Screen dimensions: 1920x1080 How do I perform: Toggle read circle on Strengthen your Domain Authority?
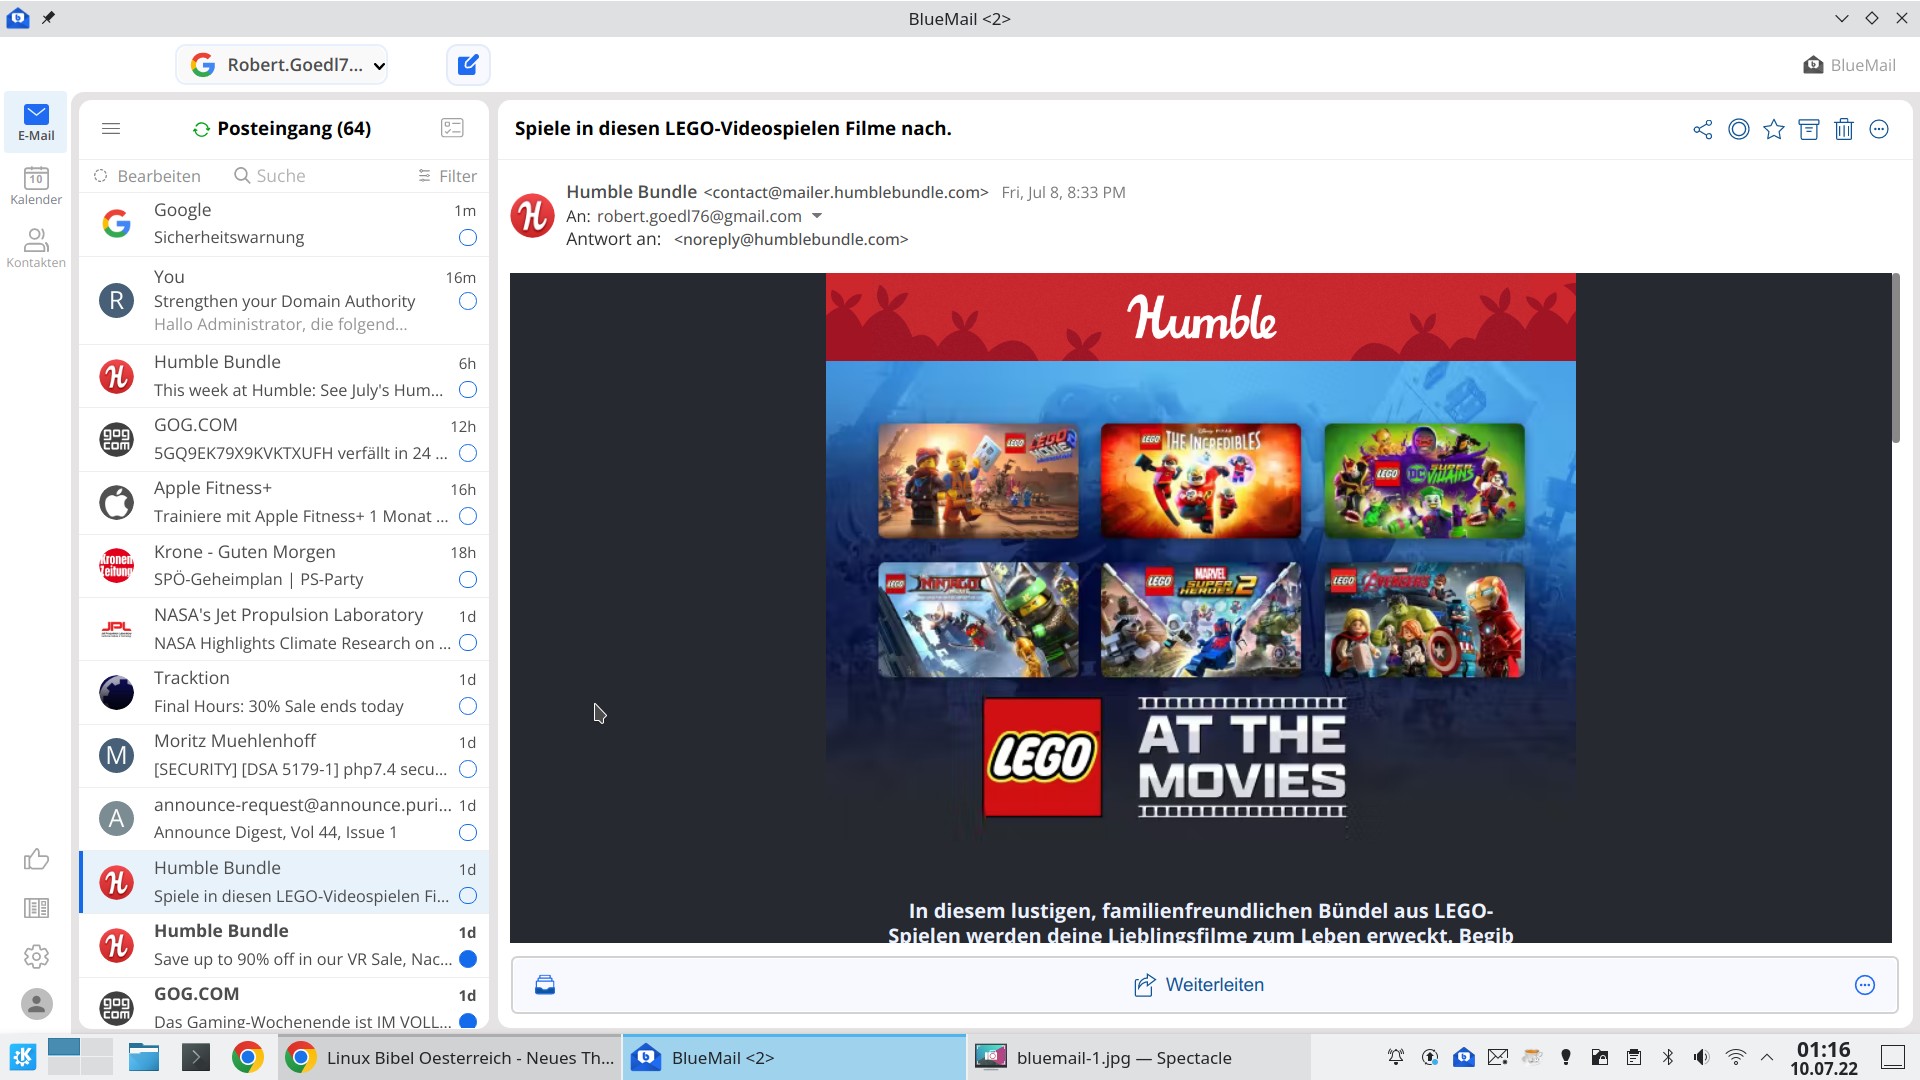pyautogui.click(x=468, y=301)
